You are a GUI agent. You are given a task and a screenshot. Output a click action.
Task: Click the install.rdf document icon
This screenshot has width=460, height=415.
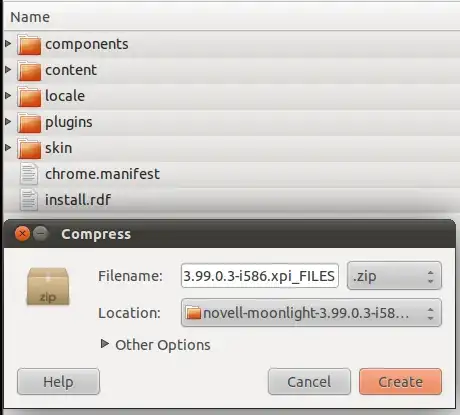coord(29,200)
